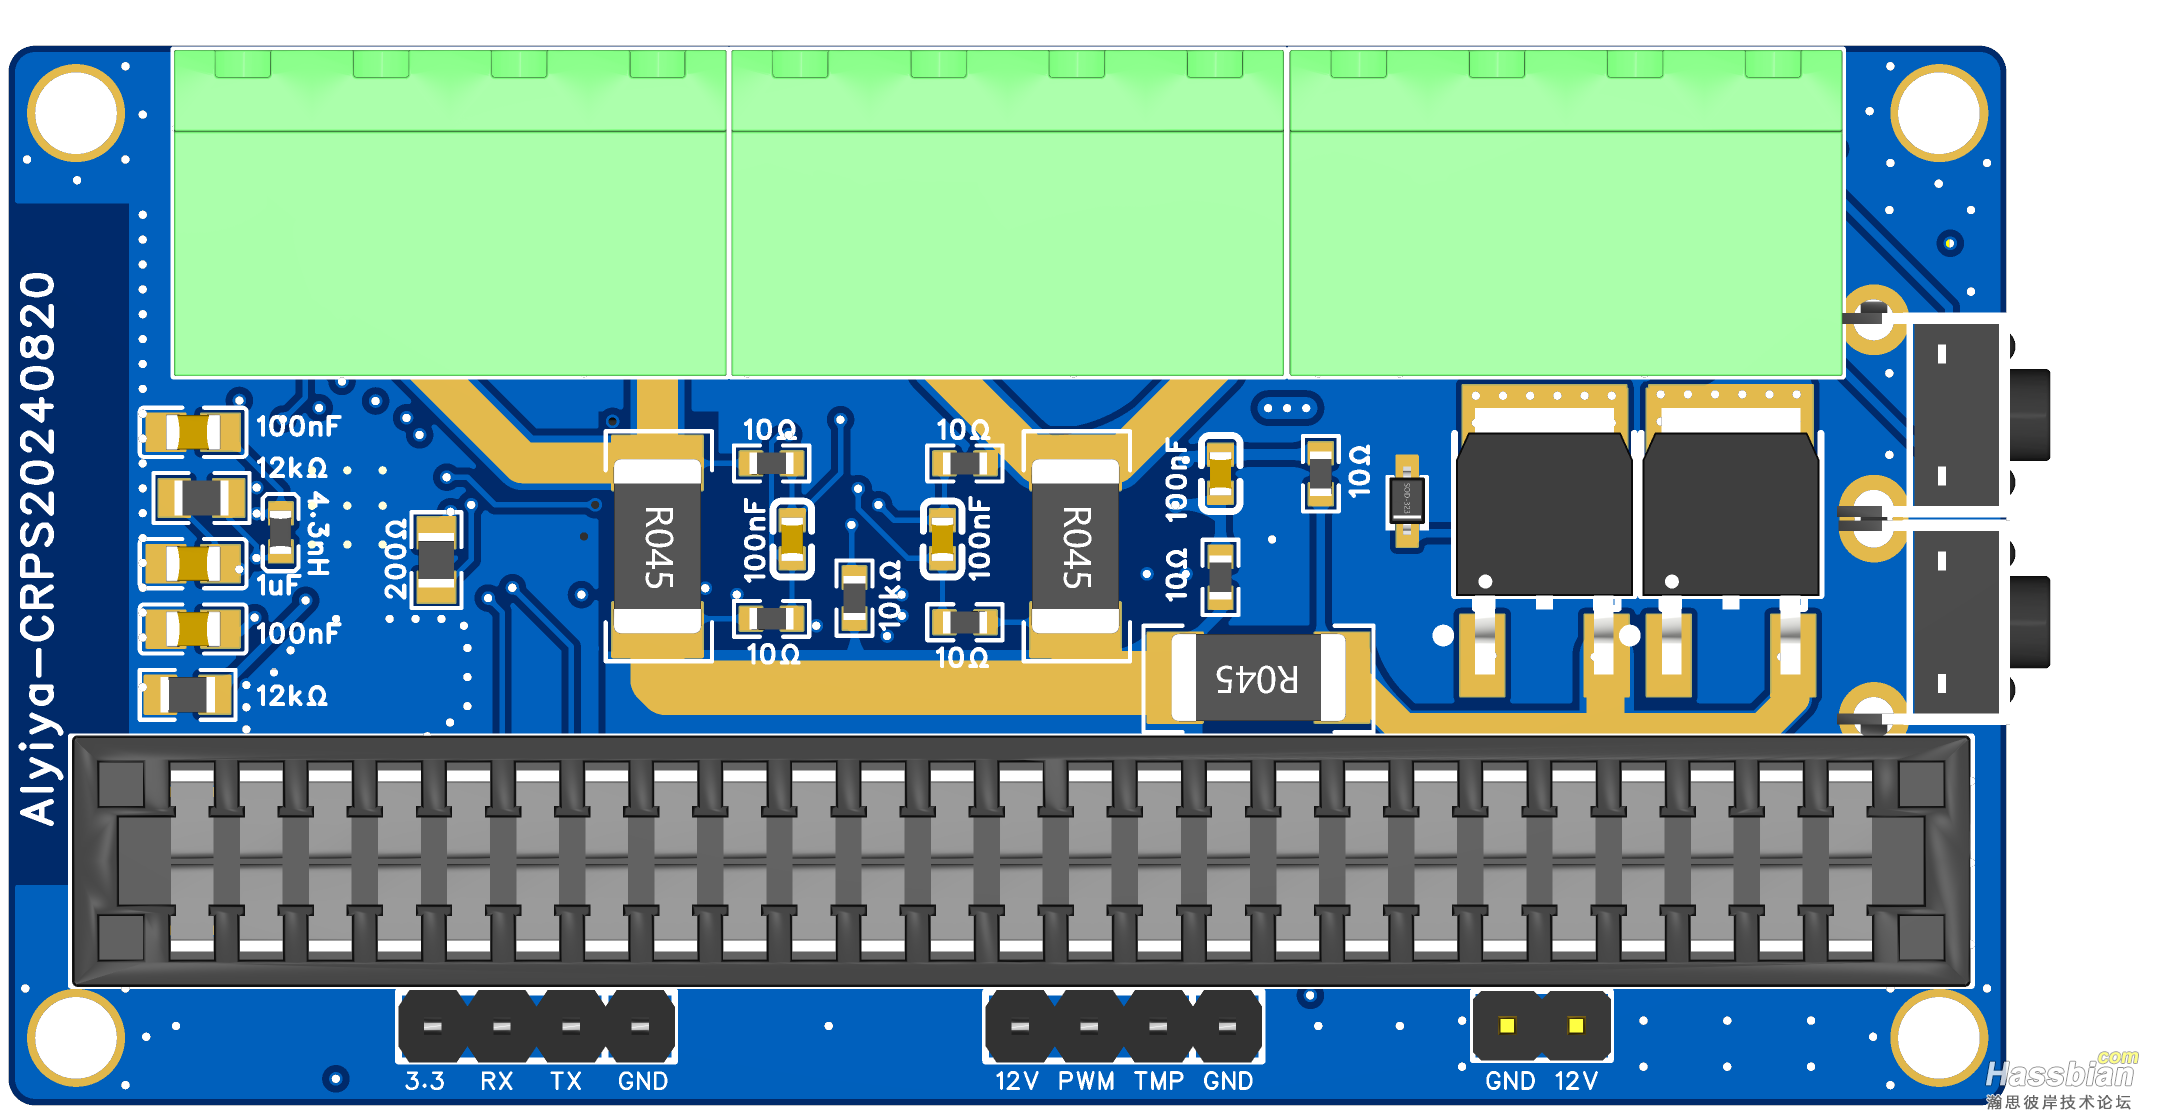Select the 100nF label just below the 1uF label
Image resolution: width=2160 pixels, height=1120 pixels.
(x=298, y=633)
